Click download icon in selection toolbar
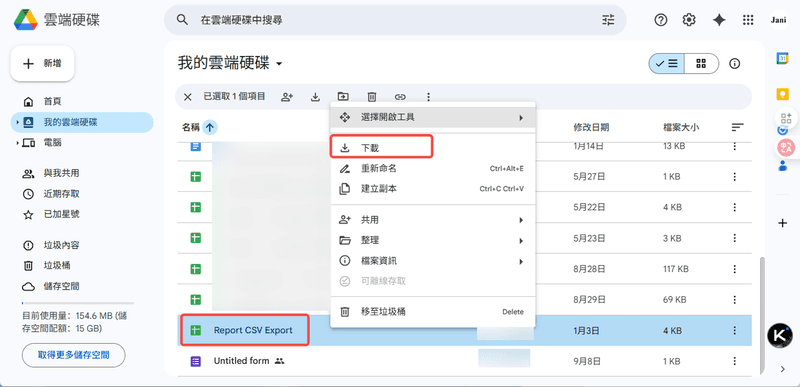This screenshot has height=387, width=800. (315, 96)
